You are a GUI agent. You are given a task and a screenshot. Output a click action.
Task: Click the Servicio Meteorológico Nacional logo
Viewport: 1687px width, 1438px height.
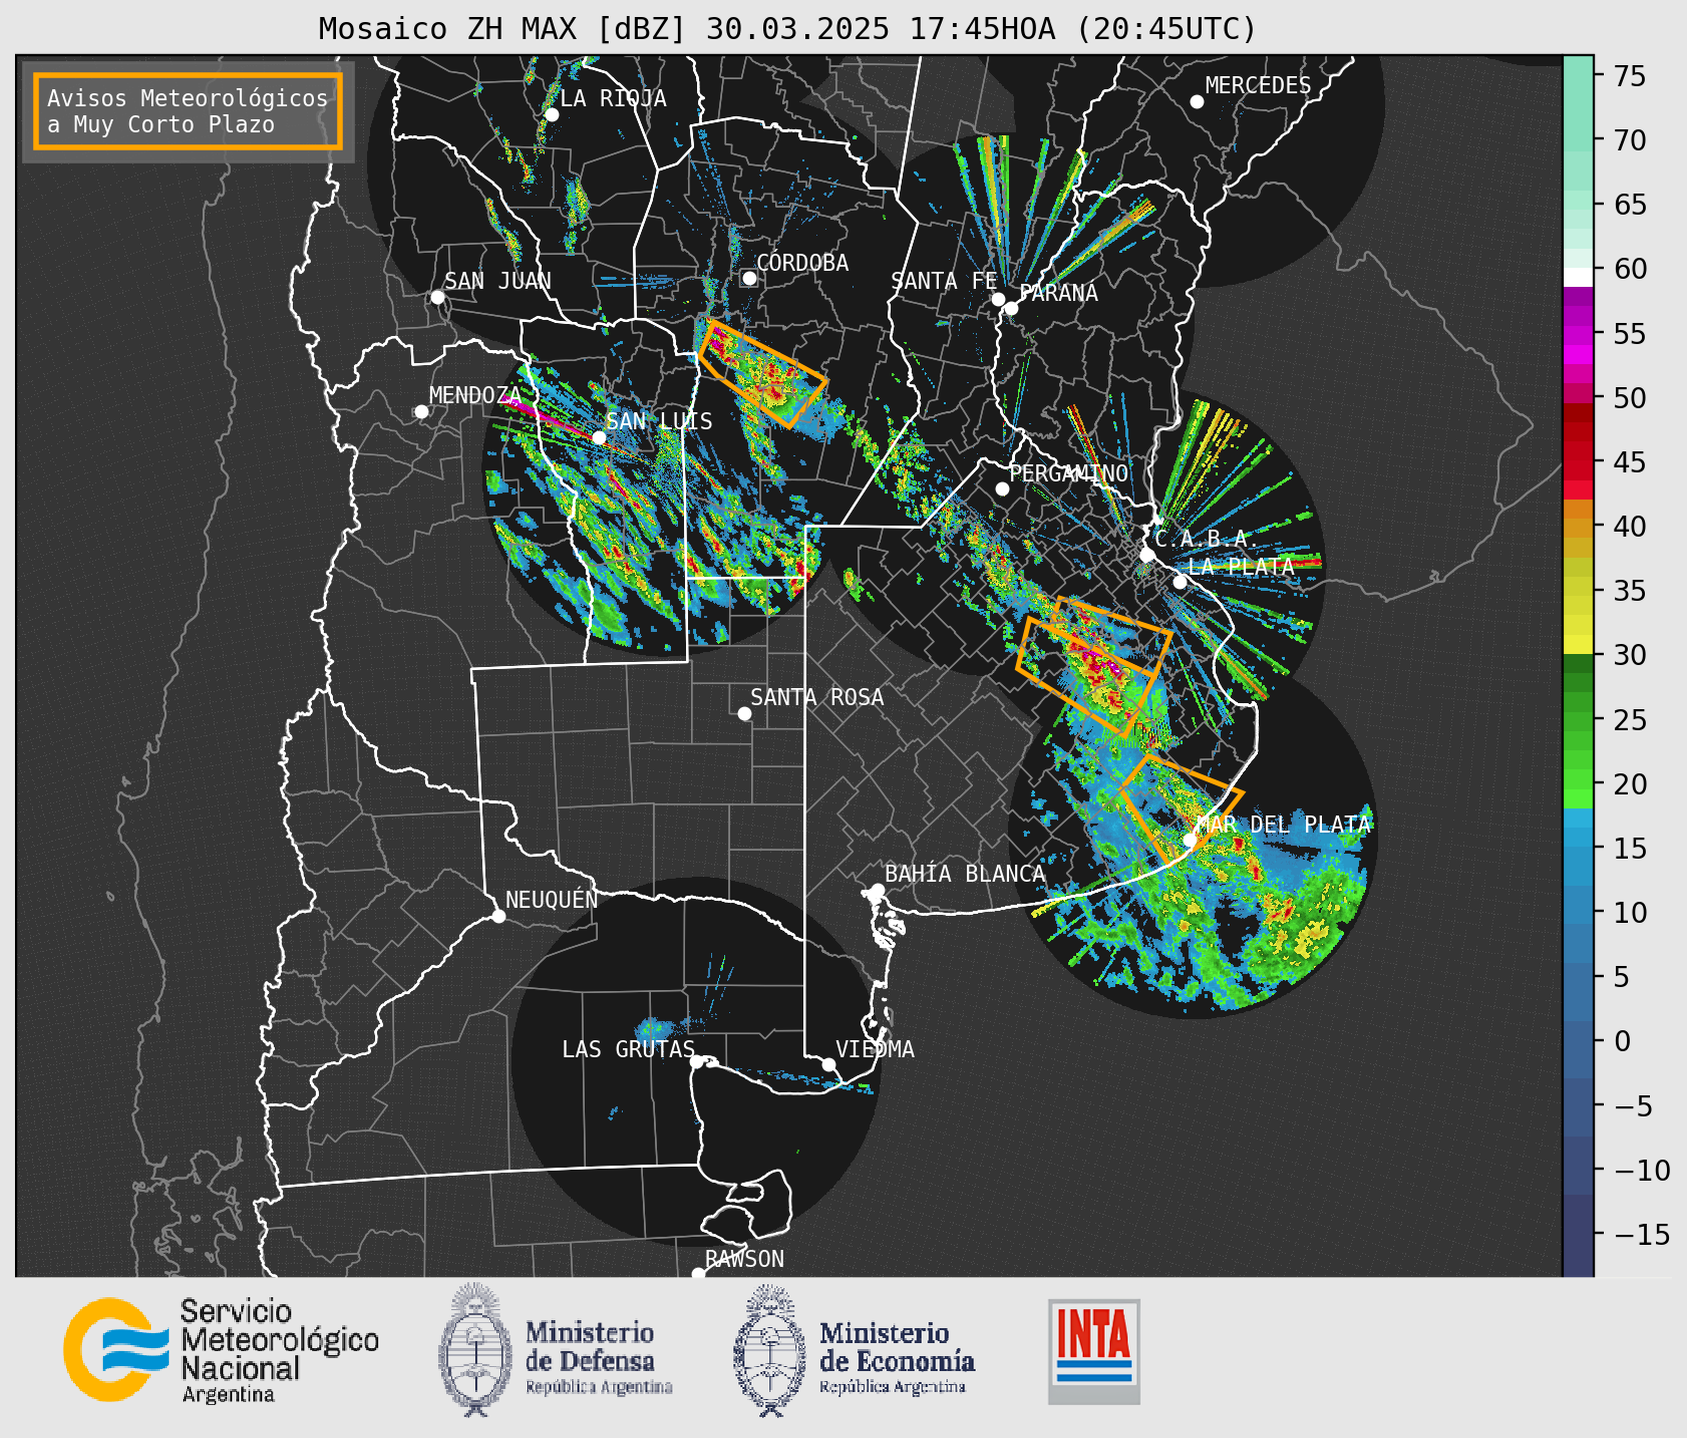click(221, 1350)
